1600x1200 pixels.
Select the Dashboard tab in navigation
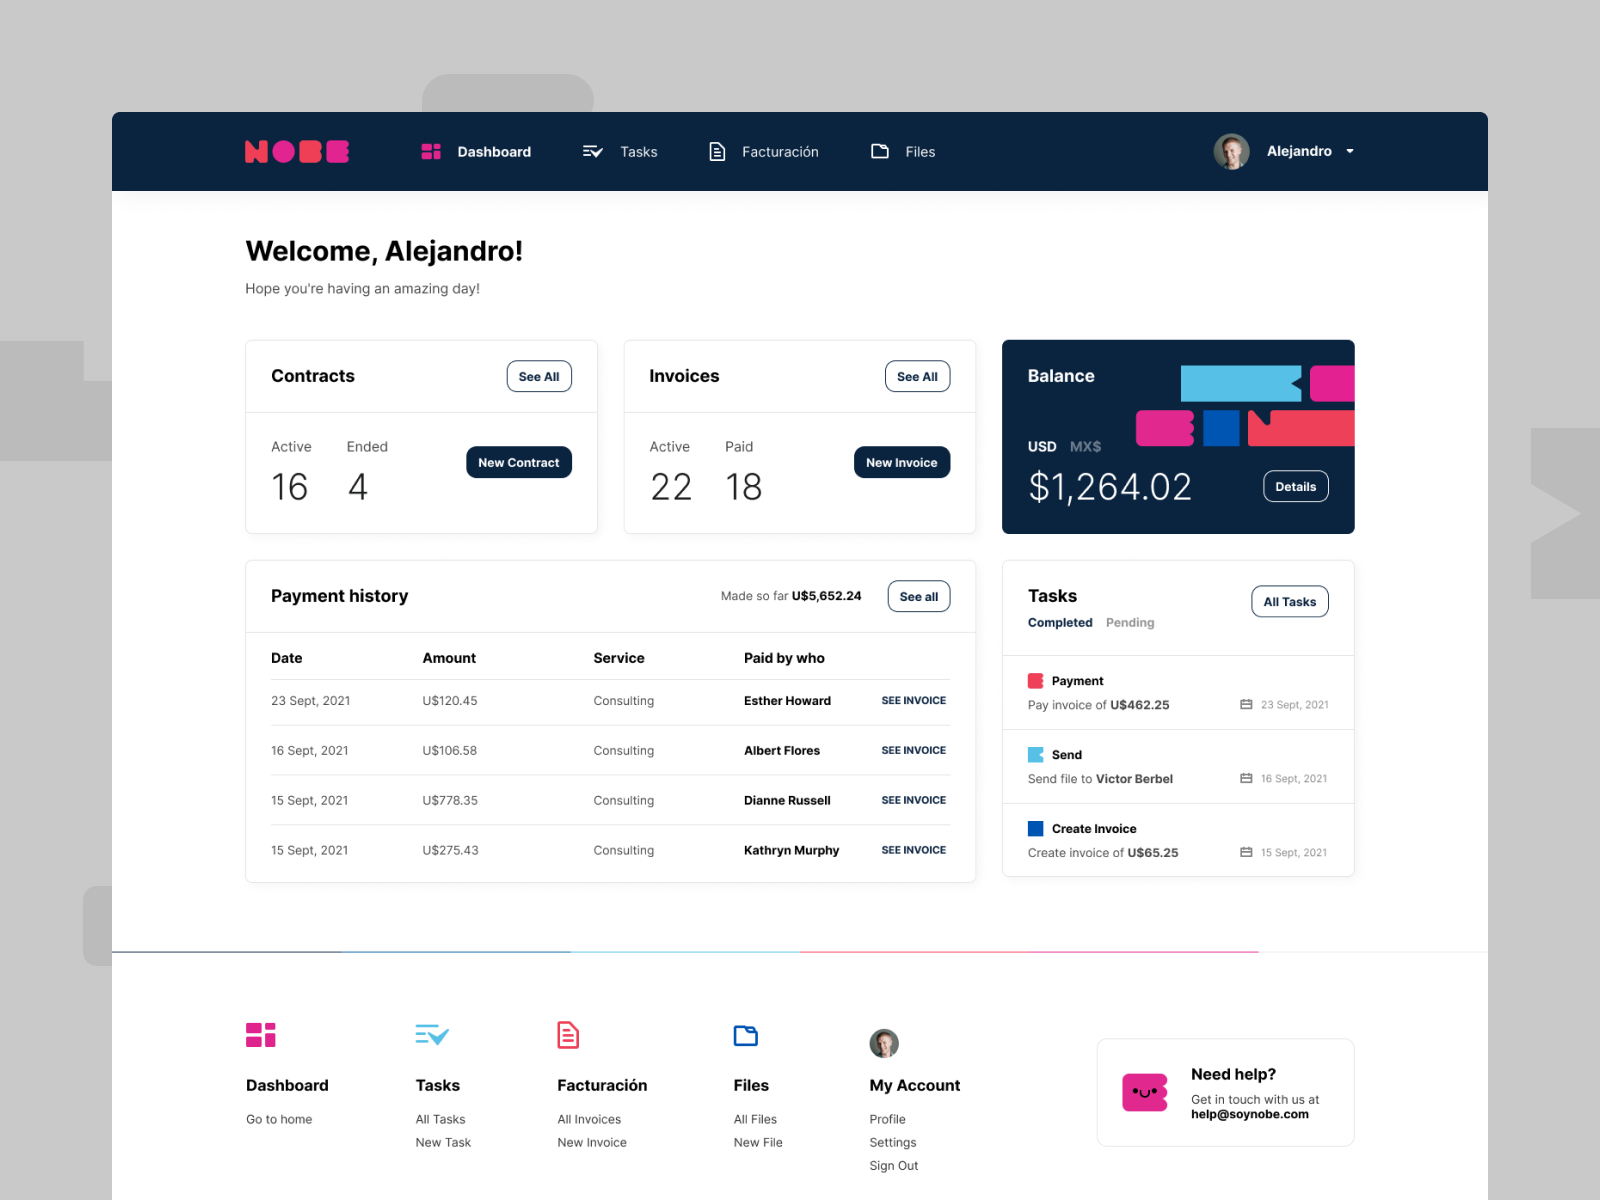pyautogui.click(x=494, y=151)
